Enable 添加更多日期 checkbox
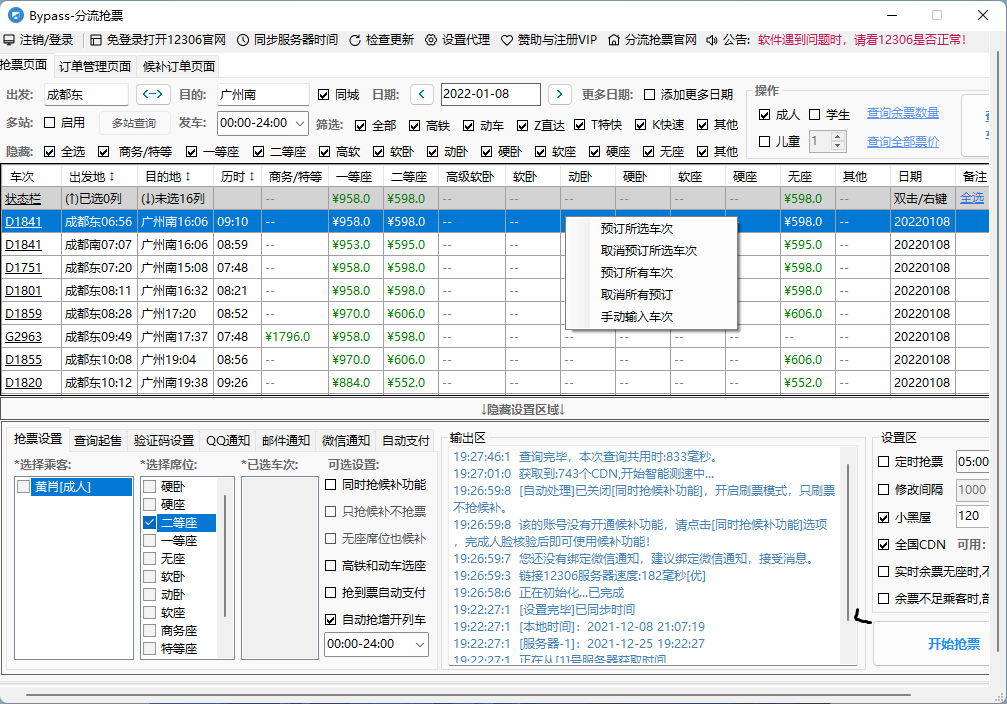The width and height of the screenshot is (1007, 704). (649, 95)
